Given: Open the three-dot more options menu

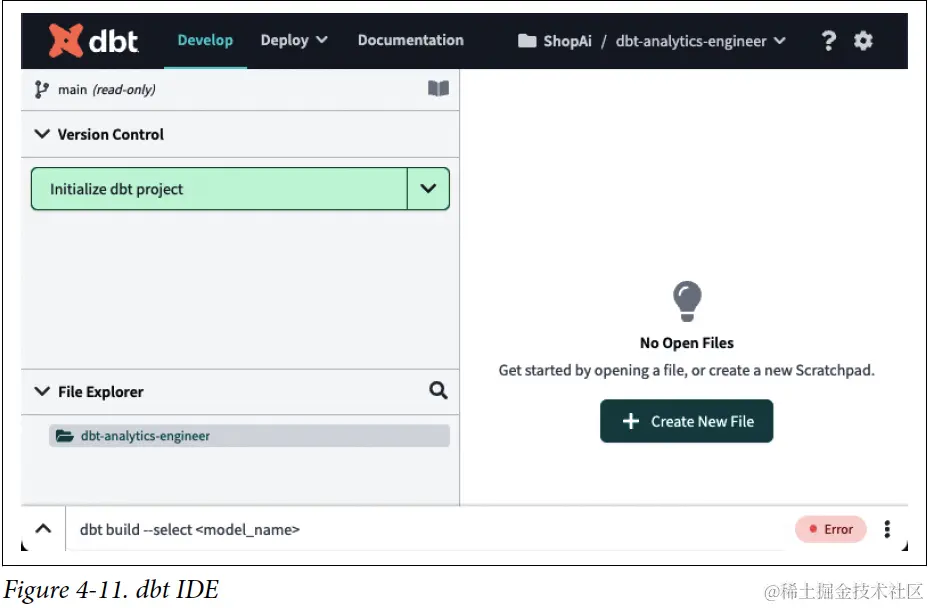Looking at the screenshot, I should coord(887,529).
